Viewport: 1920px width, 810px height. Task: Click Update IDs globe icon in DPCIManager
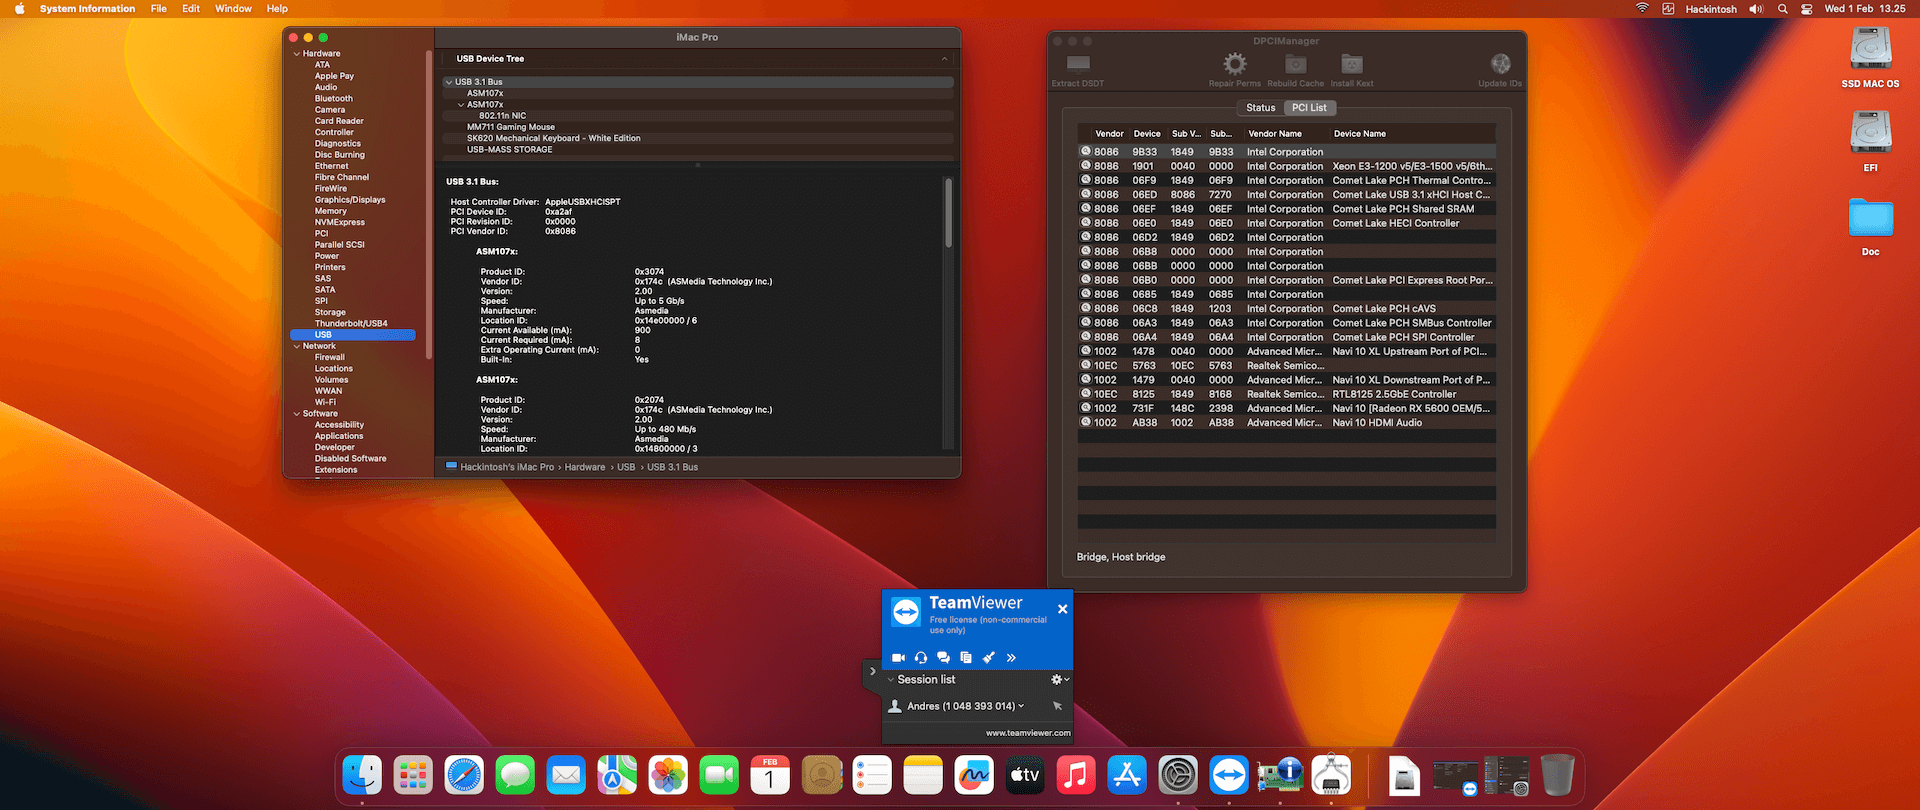[1500, 64]
